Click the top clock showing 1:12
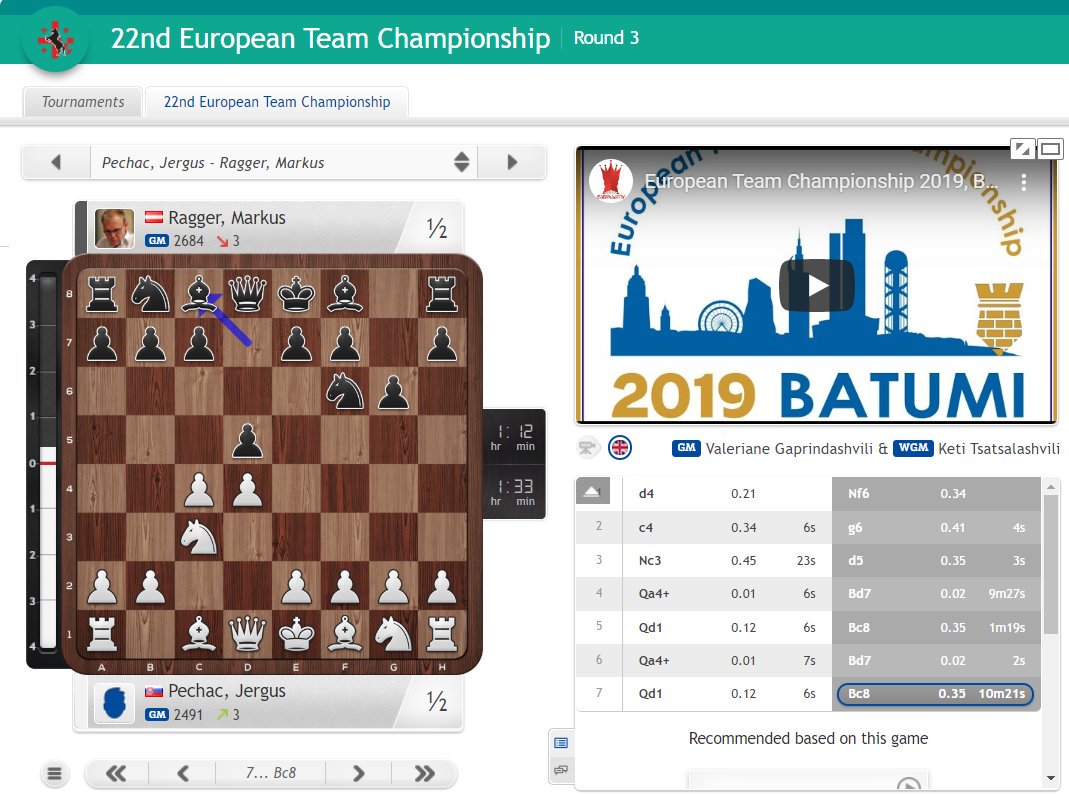This screenshot has width=1069, height=796. [x=514, y=438]
